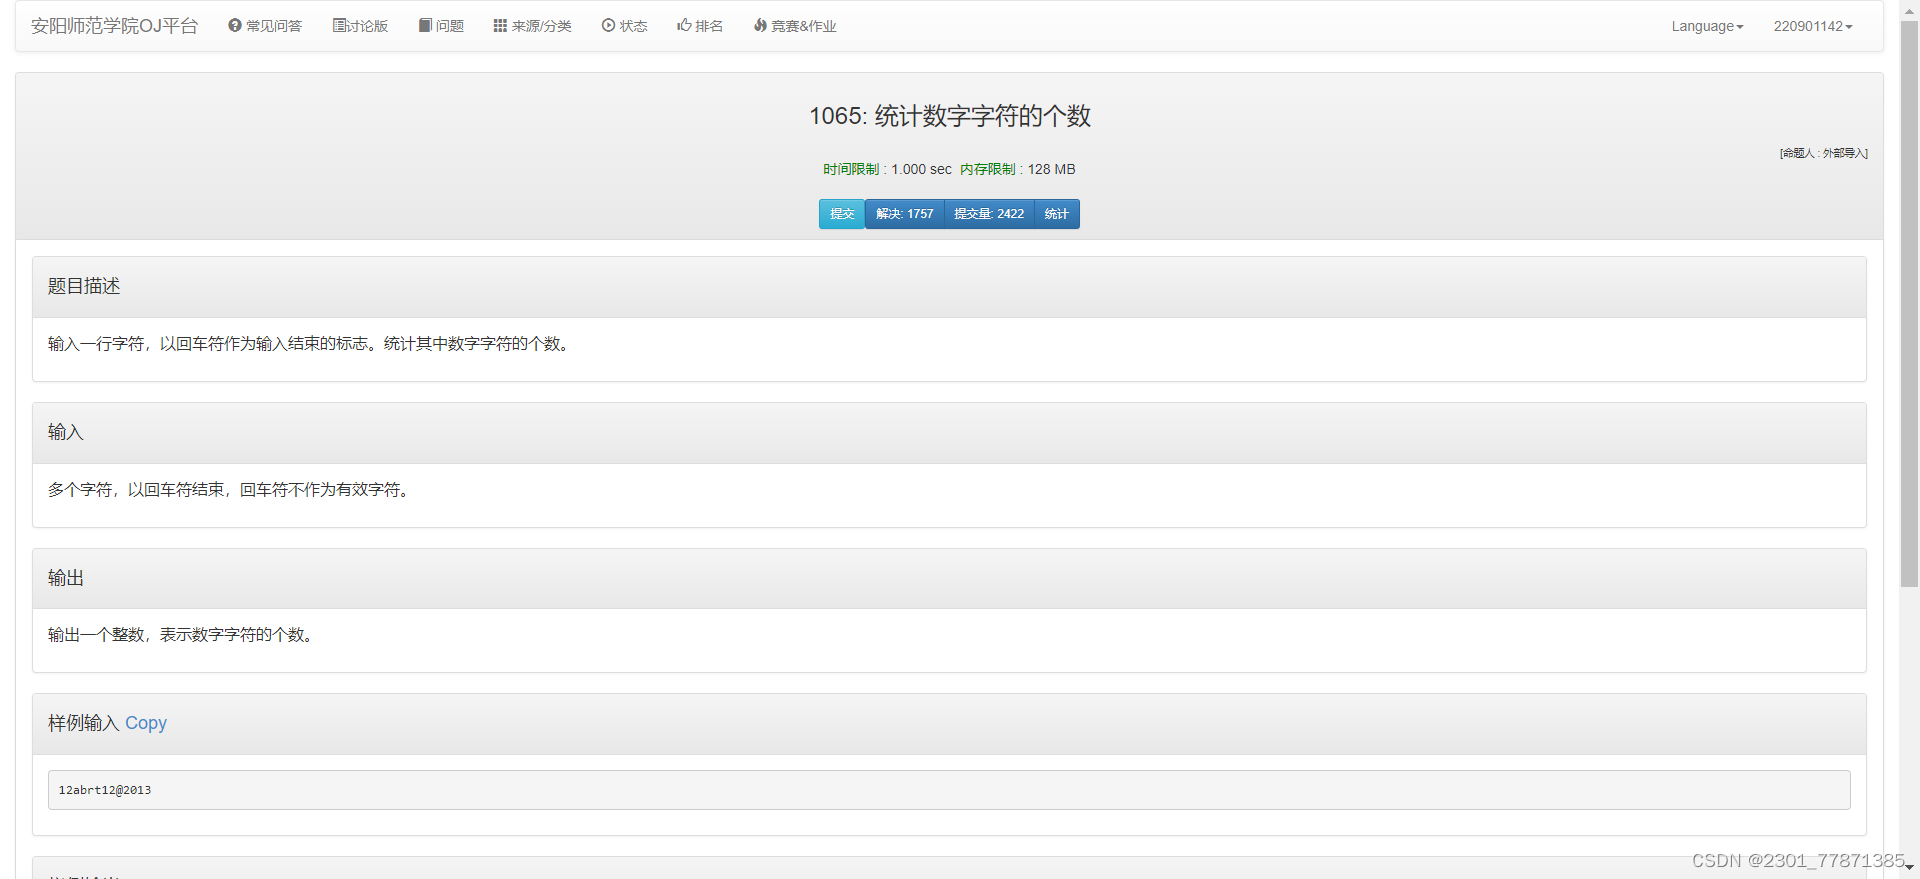Click the 内存限制 label text
This screenshot has height=879, width=1920.
click(988, 169)
